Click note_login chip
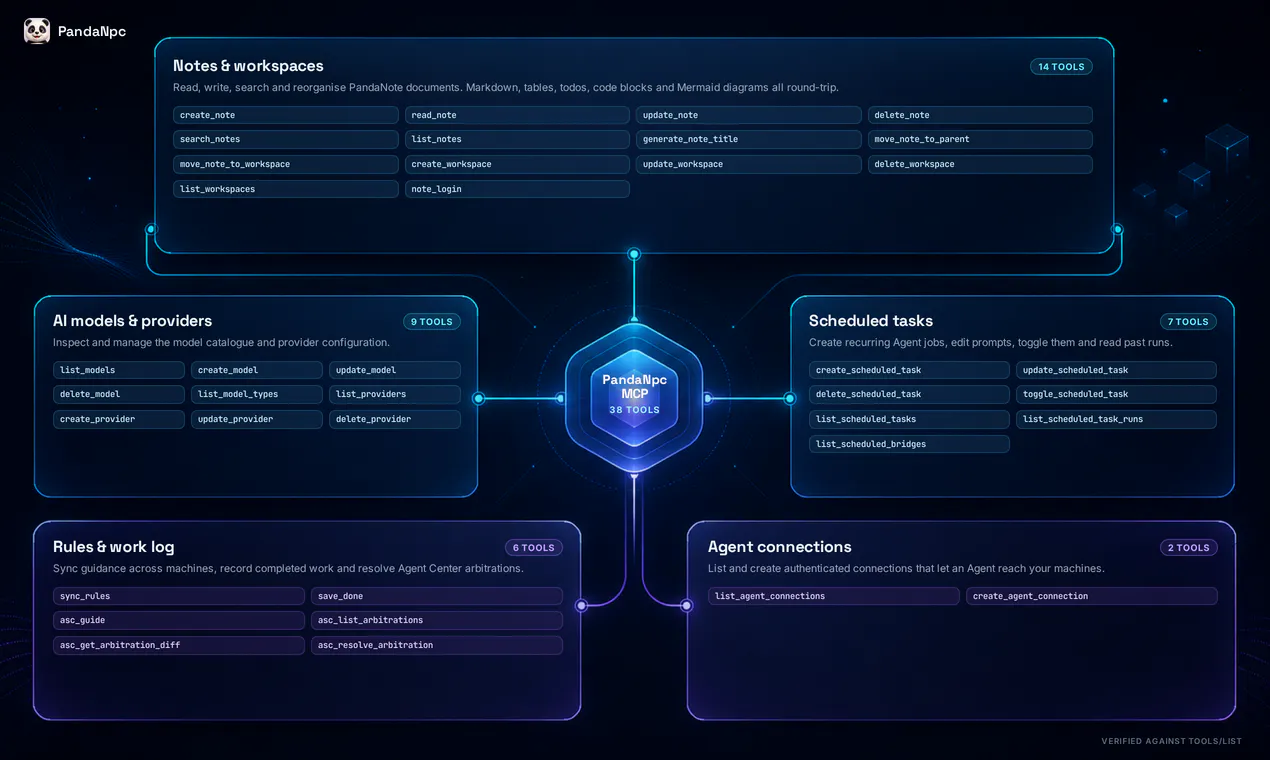The width and height of the screenshot is (1270, 760). (517, 189)
